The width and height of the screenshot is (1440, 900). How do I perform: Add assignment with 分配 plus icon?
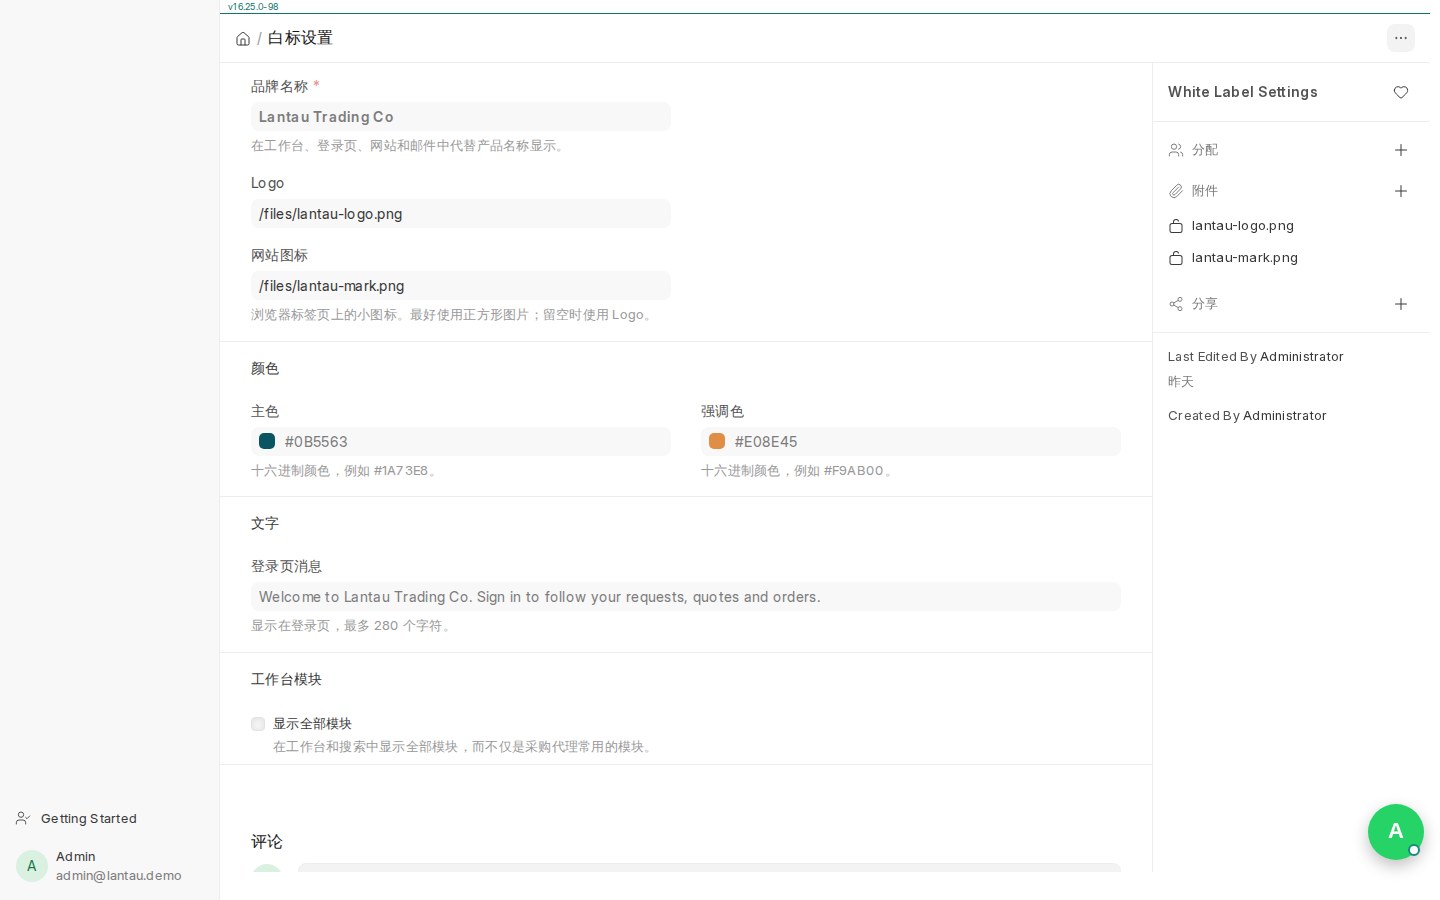(x=1401, y=150)
